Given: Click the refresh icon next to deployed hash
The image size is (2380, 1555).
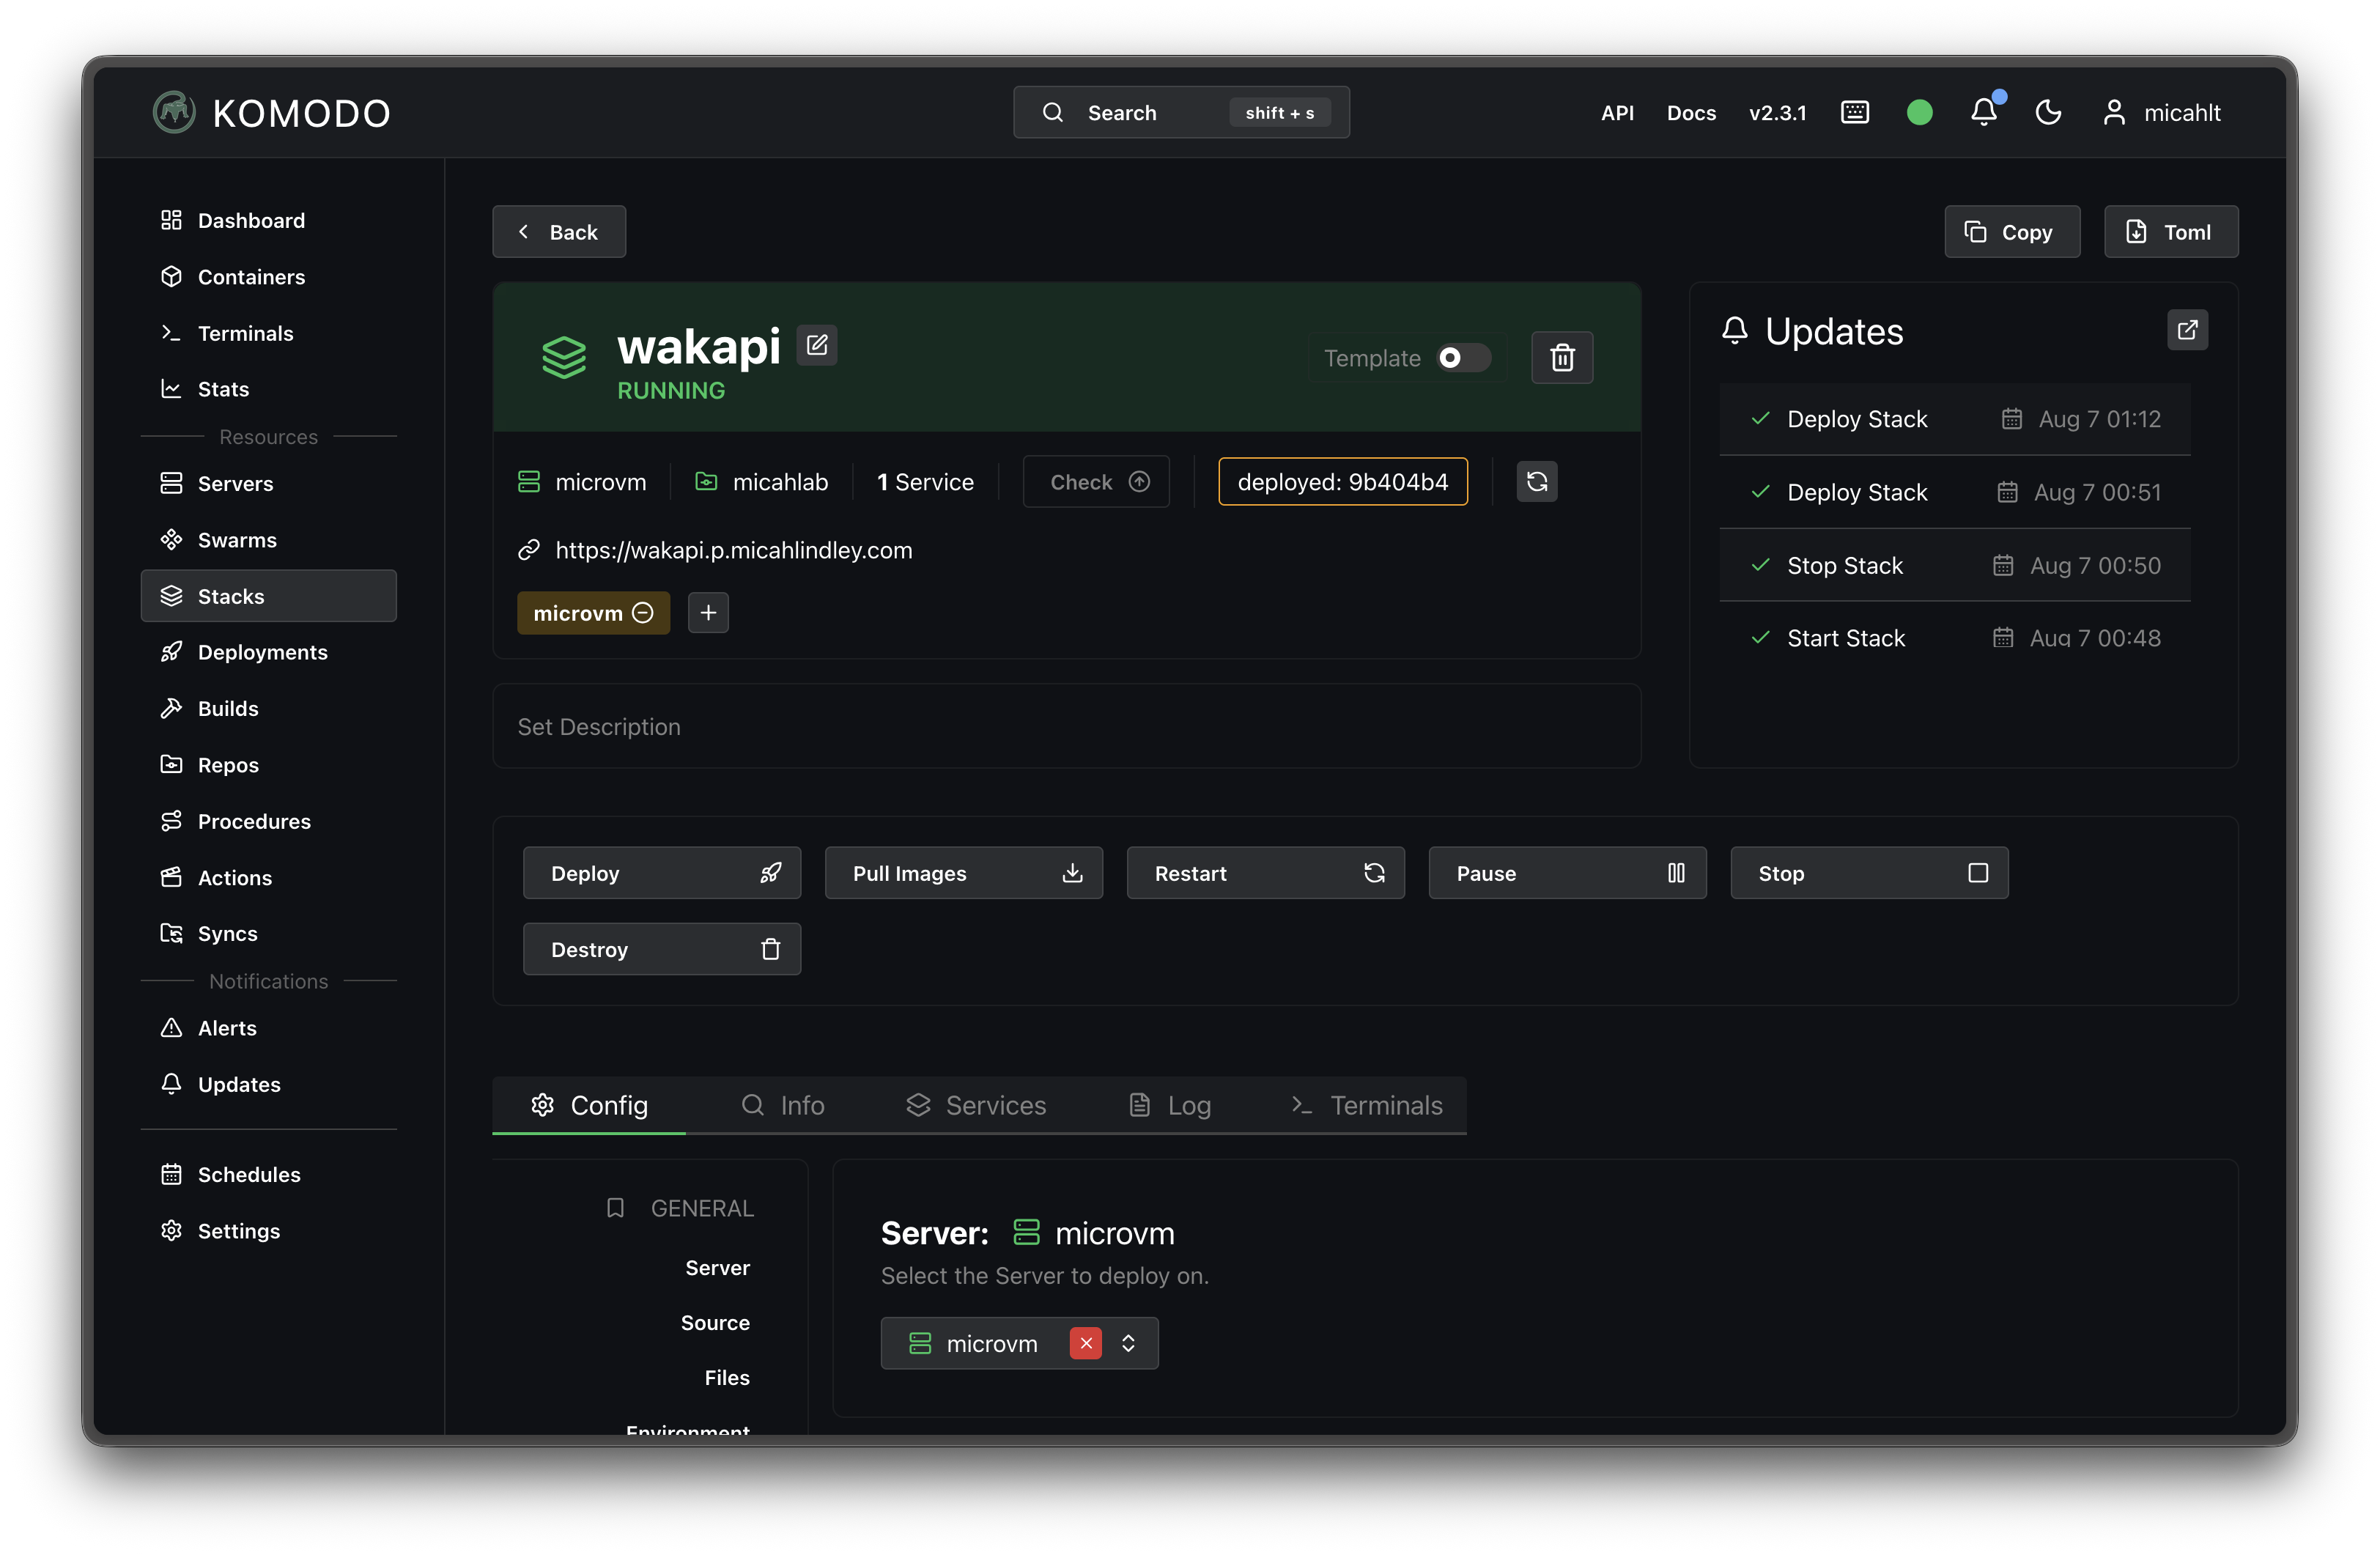Looking at the screenshot, I should (1537, 482).
